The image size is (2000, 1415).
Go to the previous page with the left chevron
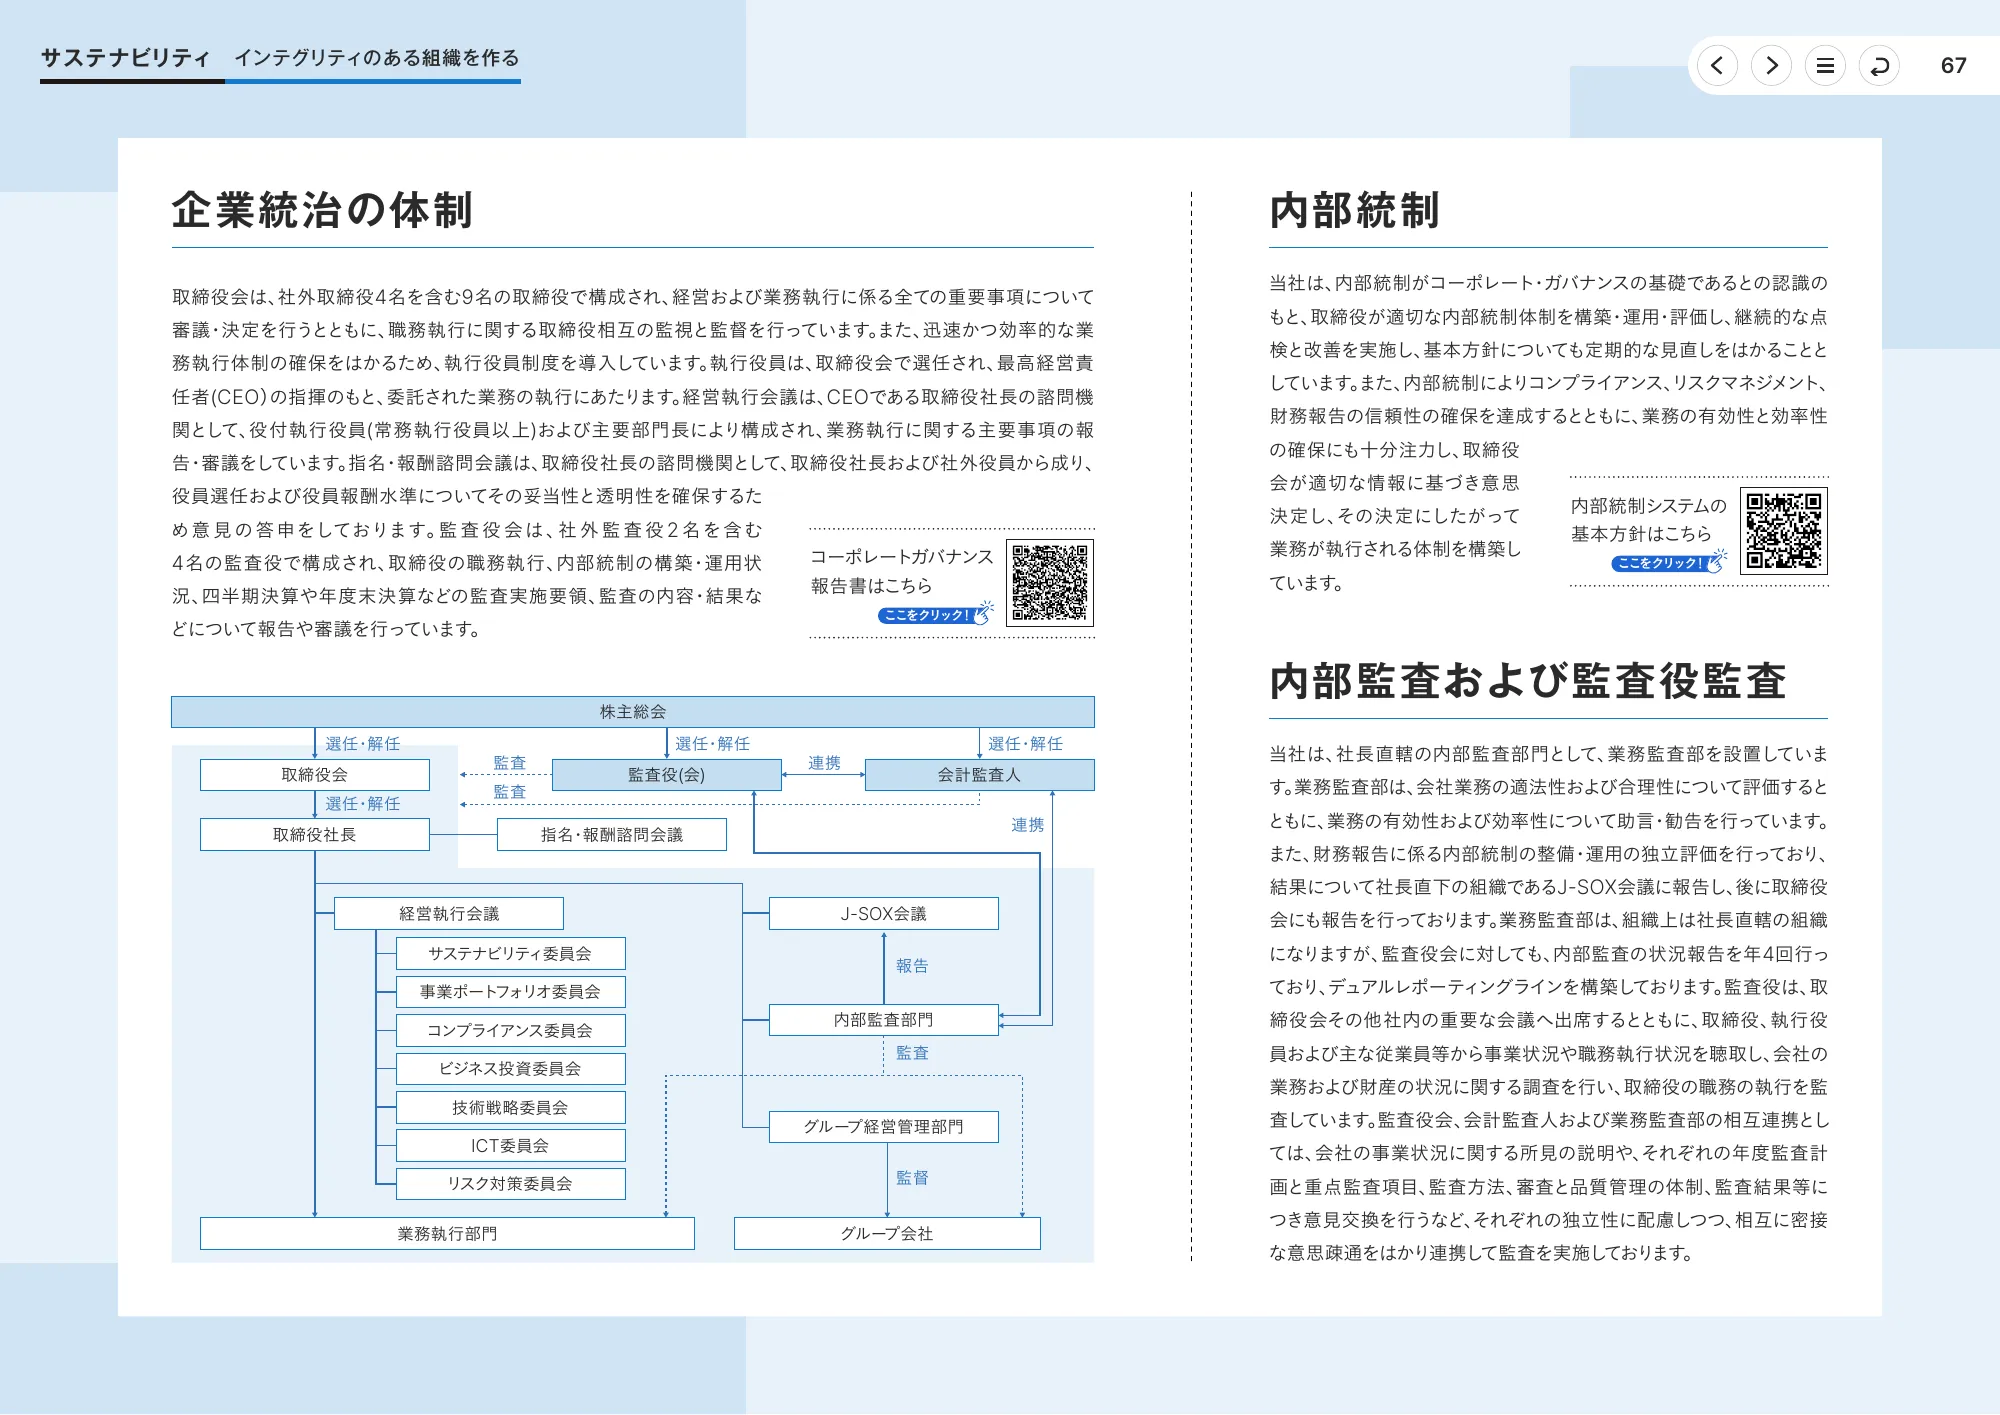pyautogui.click(x=1717, y=66)
